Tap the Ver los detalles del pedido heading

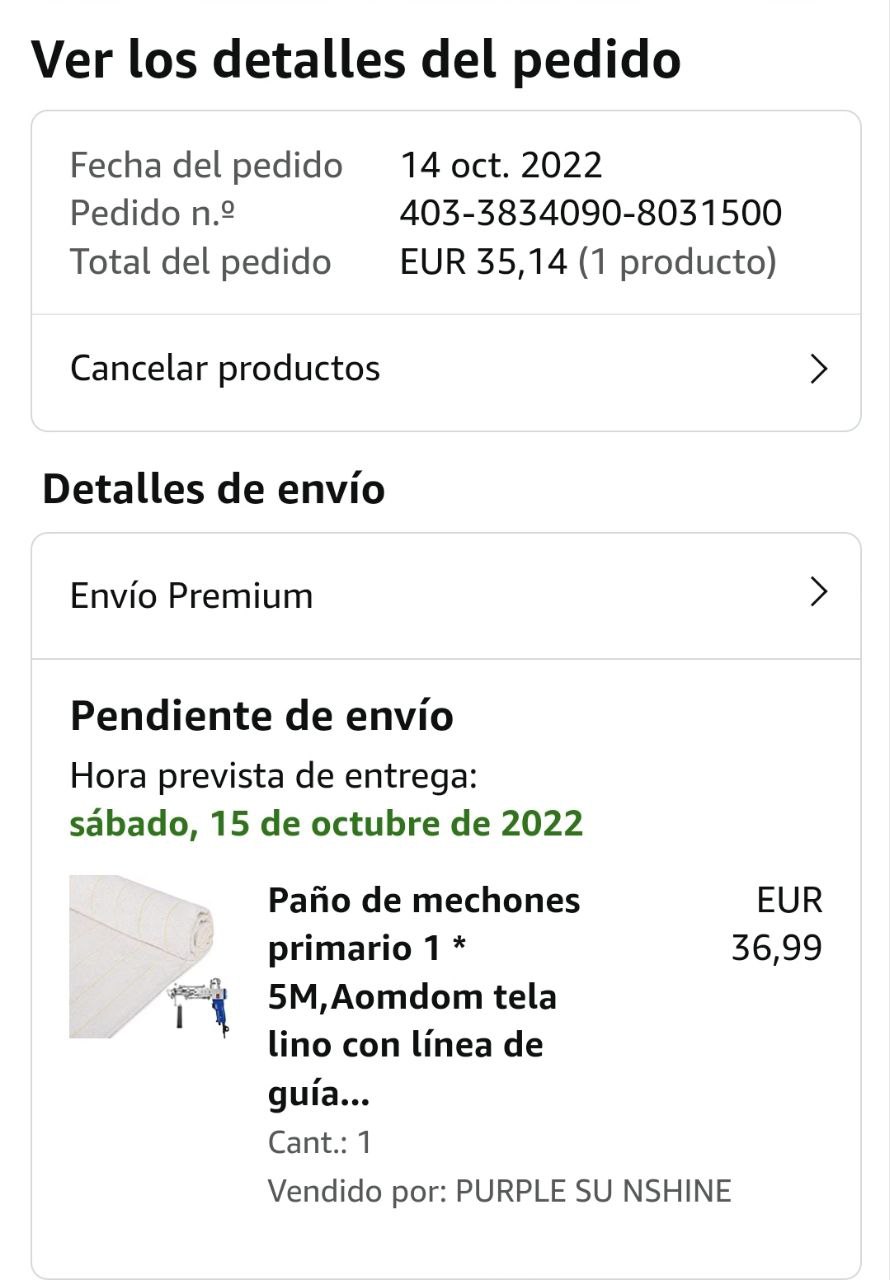coord(356,59)
